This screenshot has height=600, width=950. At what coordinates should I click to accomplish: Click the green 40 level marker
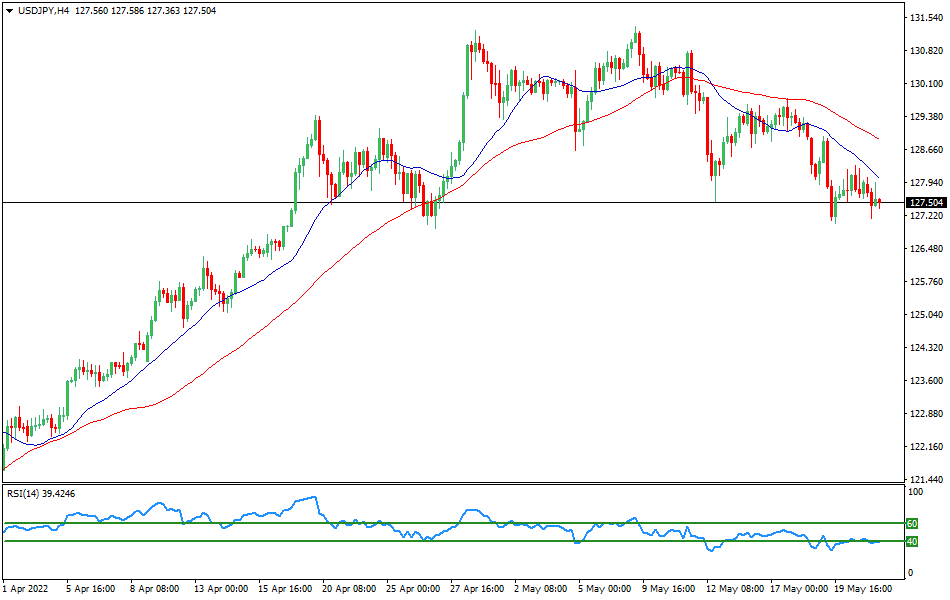tap(911, 541)
